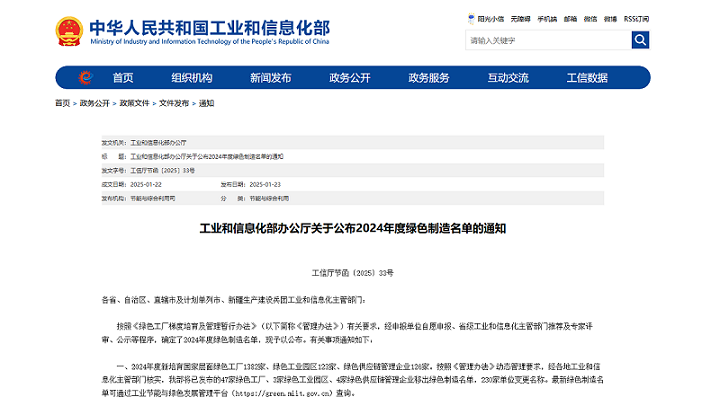Click 政策文件 in the breadcrumb
The image size is (720, 406).
134,103
